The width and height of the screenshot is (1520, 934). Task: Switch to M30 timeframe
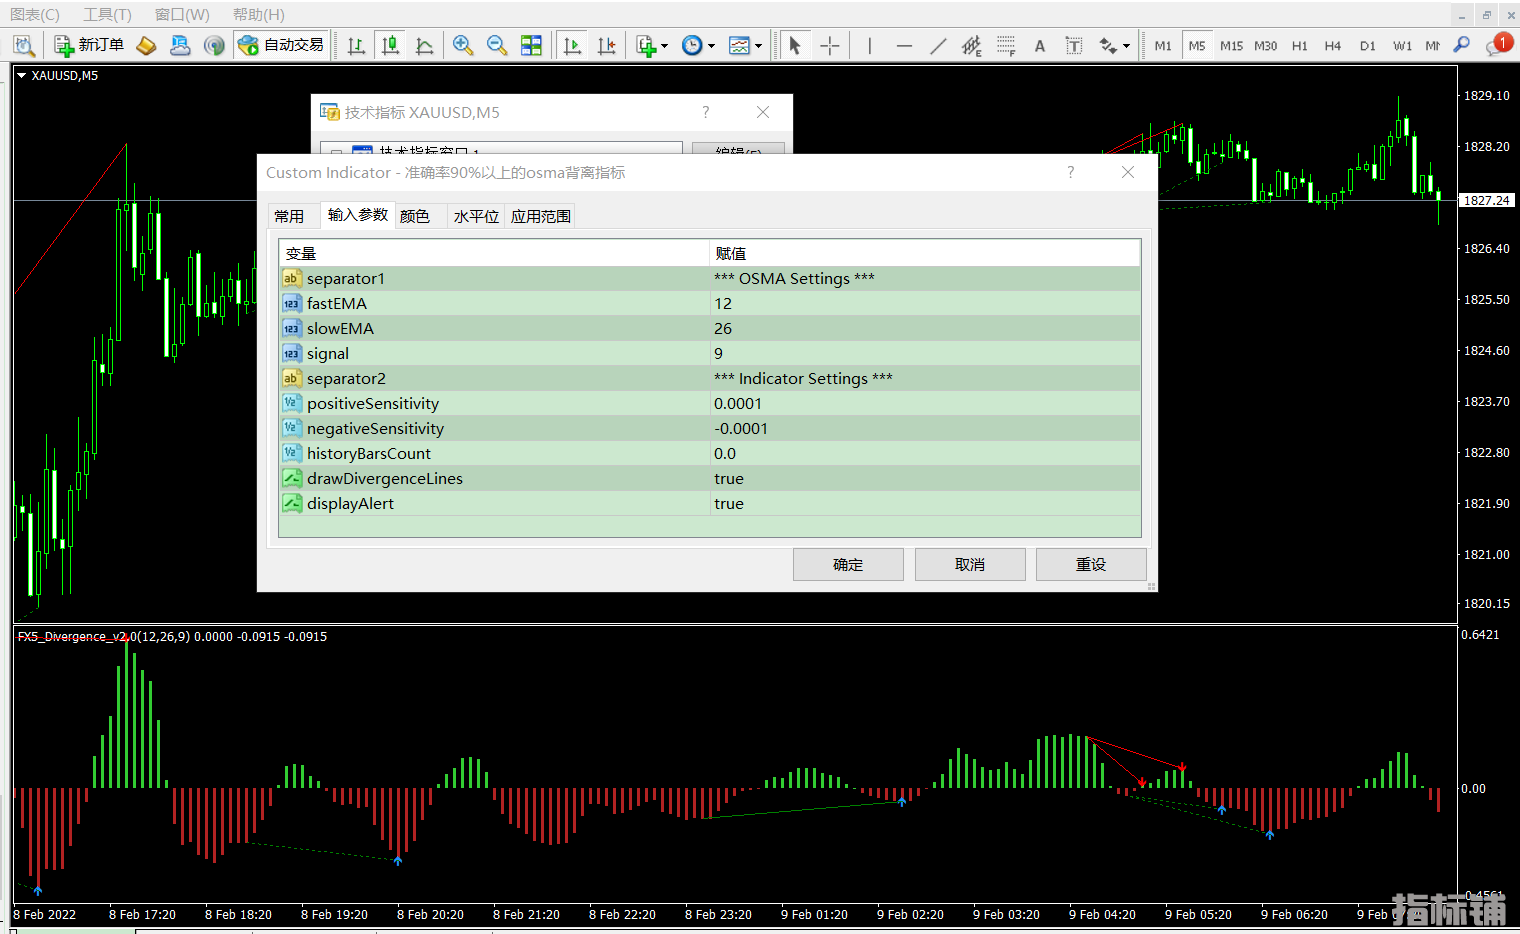pos(1265,45)
